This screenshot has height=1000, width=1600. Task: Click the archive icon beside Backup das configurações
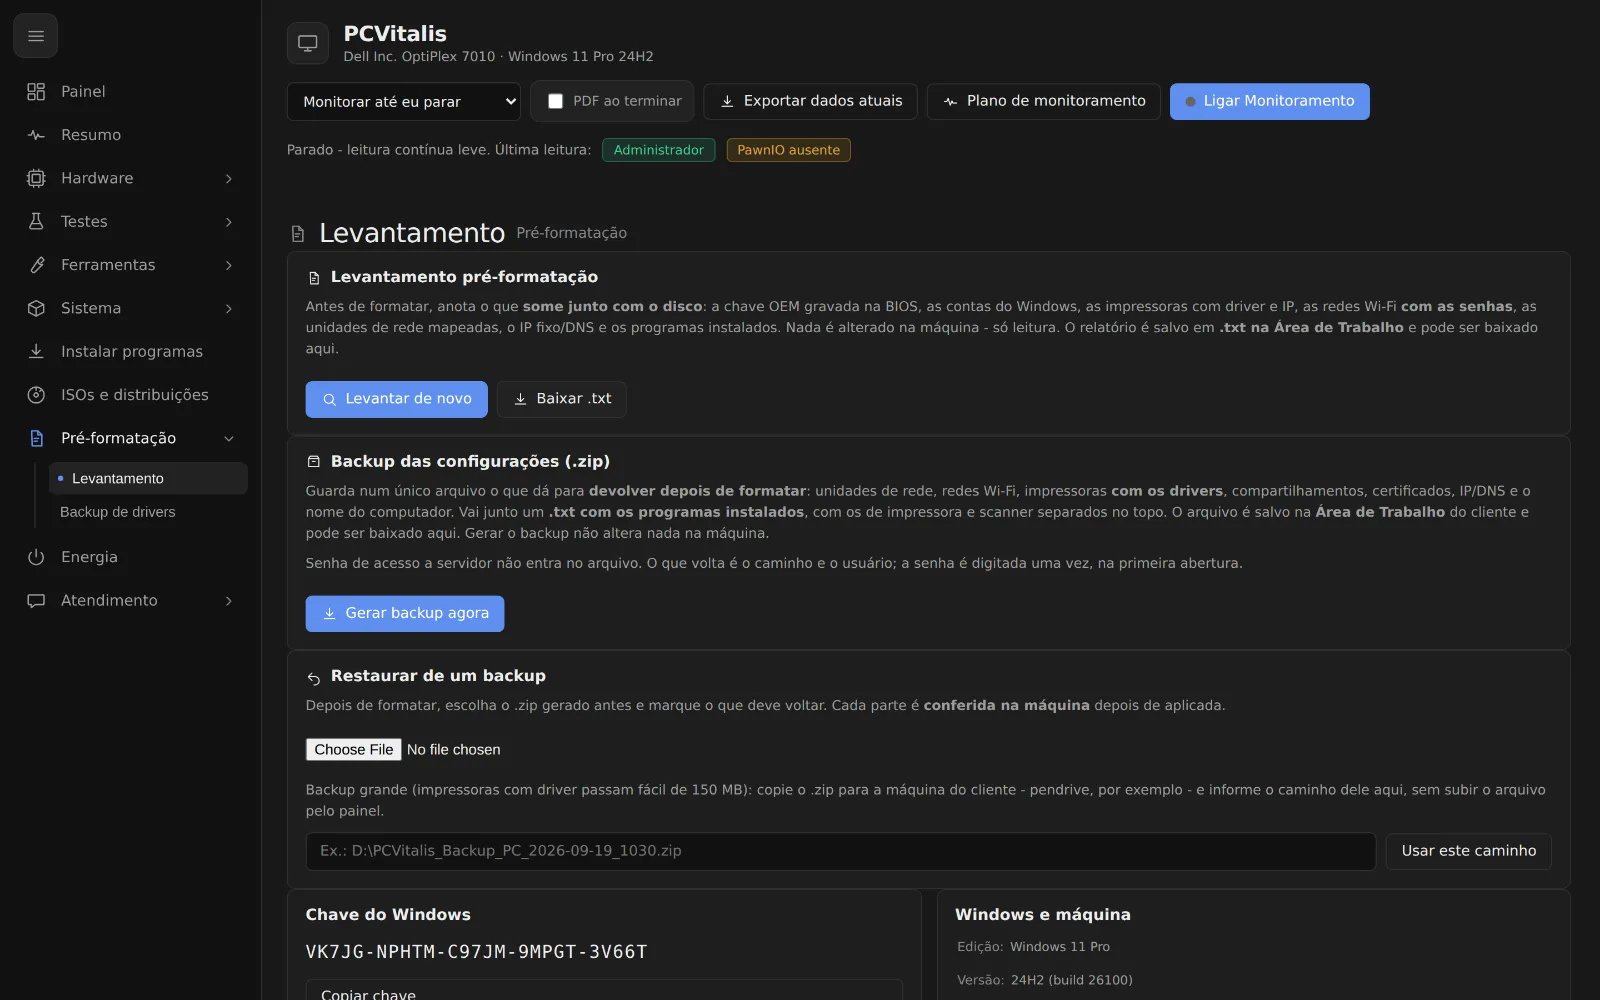(314, 462)
